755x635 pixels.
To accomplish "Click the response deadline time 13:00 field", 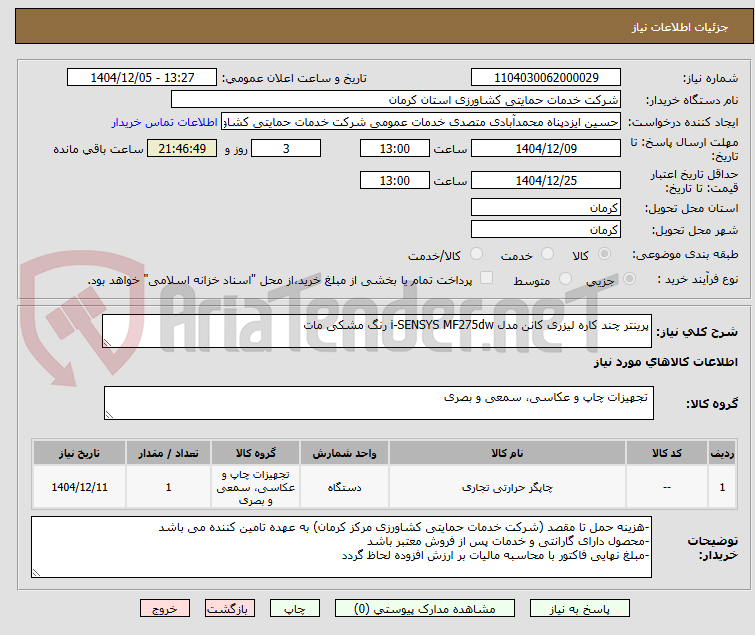I will coord(395,148).
